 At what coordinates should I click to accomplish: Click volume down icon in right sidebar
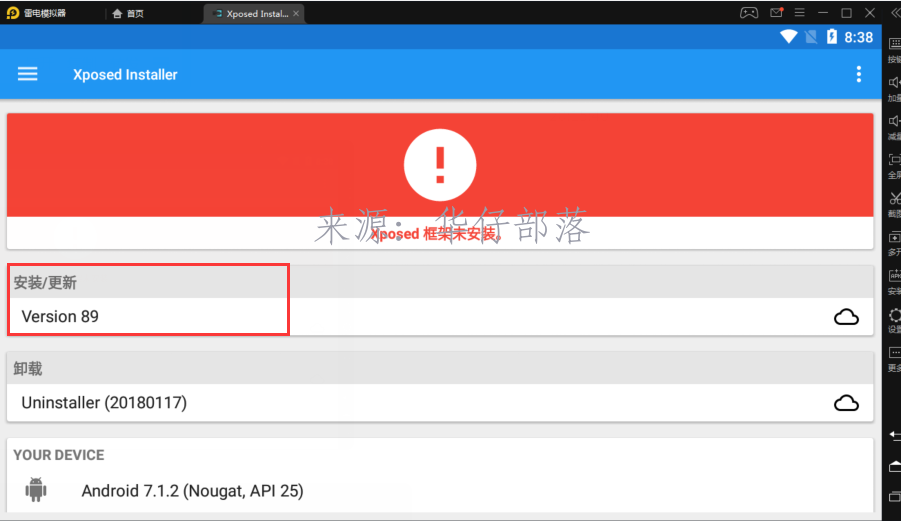[894, 120]
